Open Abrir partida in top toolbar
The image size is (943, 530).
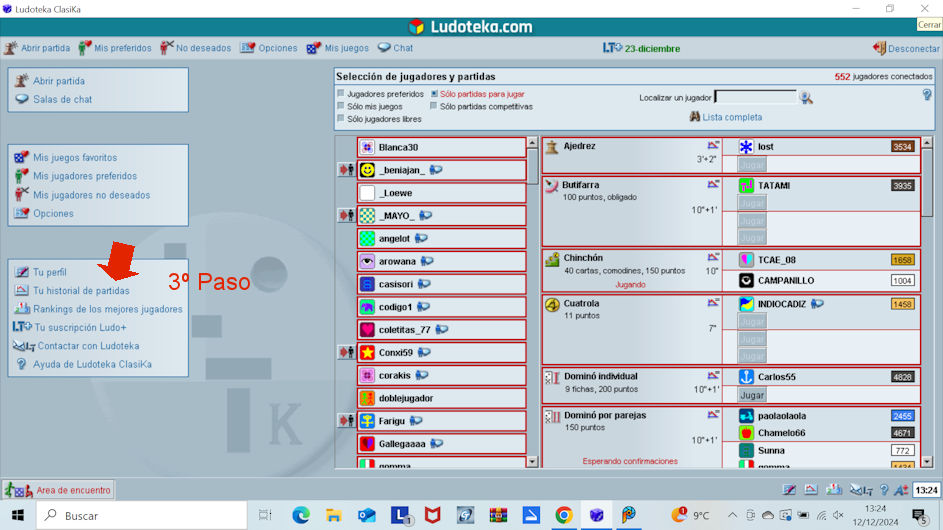(x=37, y=48)
